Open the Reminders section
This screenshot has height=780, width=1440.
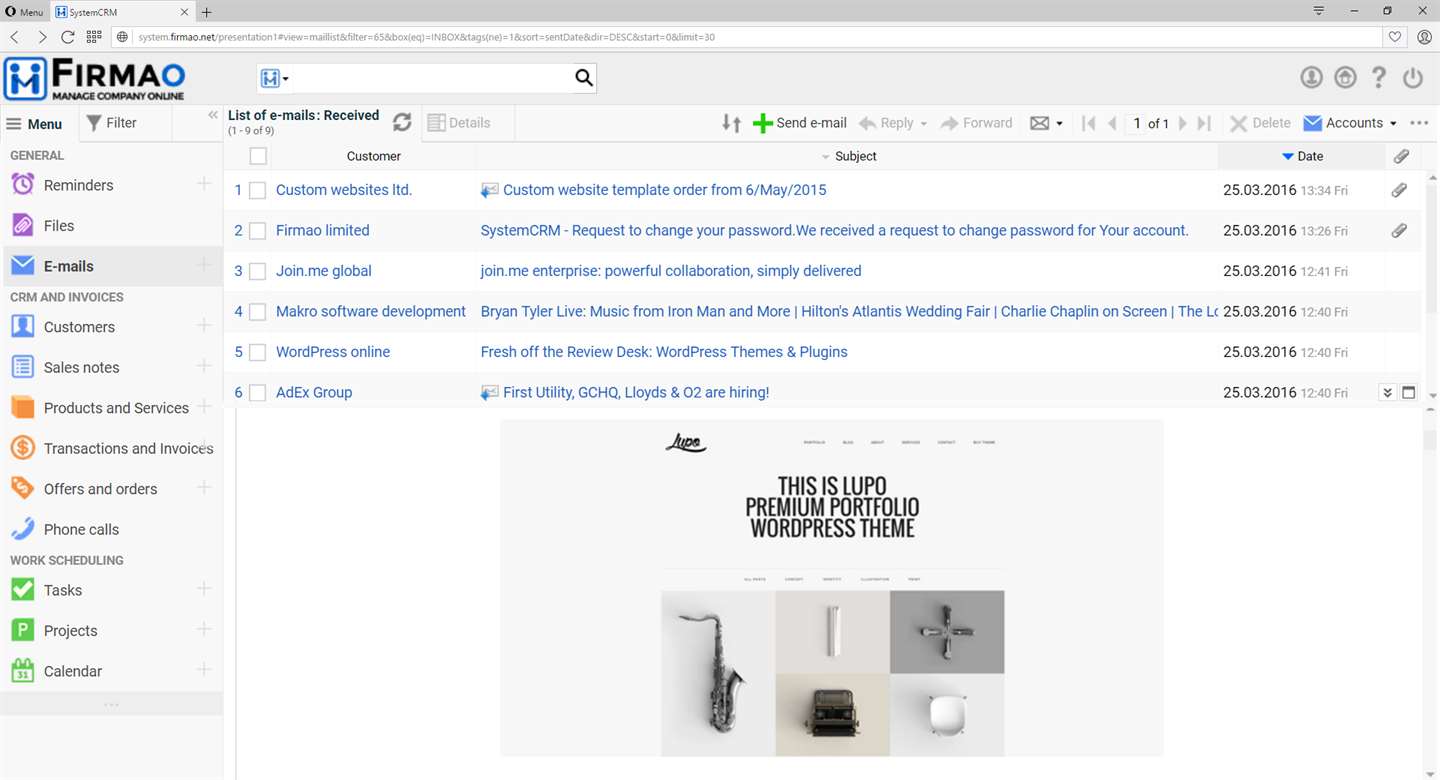[78, 185]
